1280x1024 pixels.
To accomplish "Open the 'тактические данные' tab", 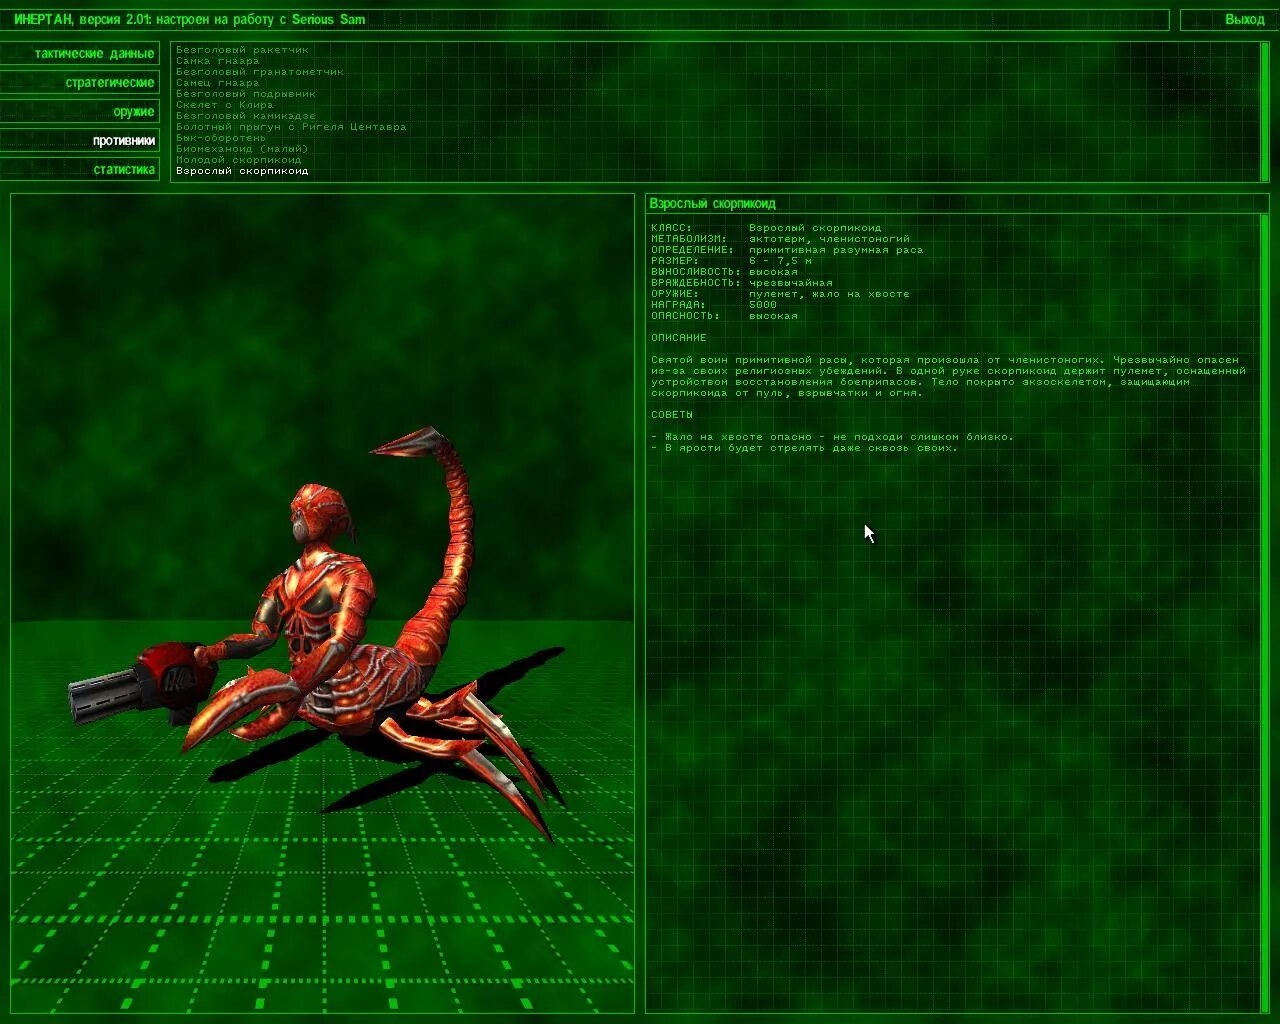I will tap(80, 53).
